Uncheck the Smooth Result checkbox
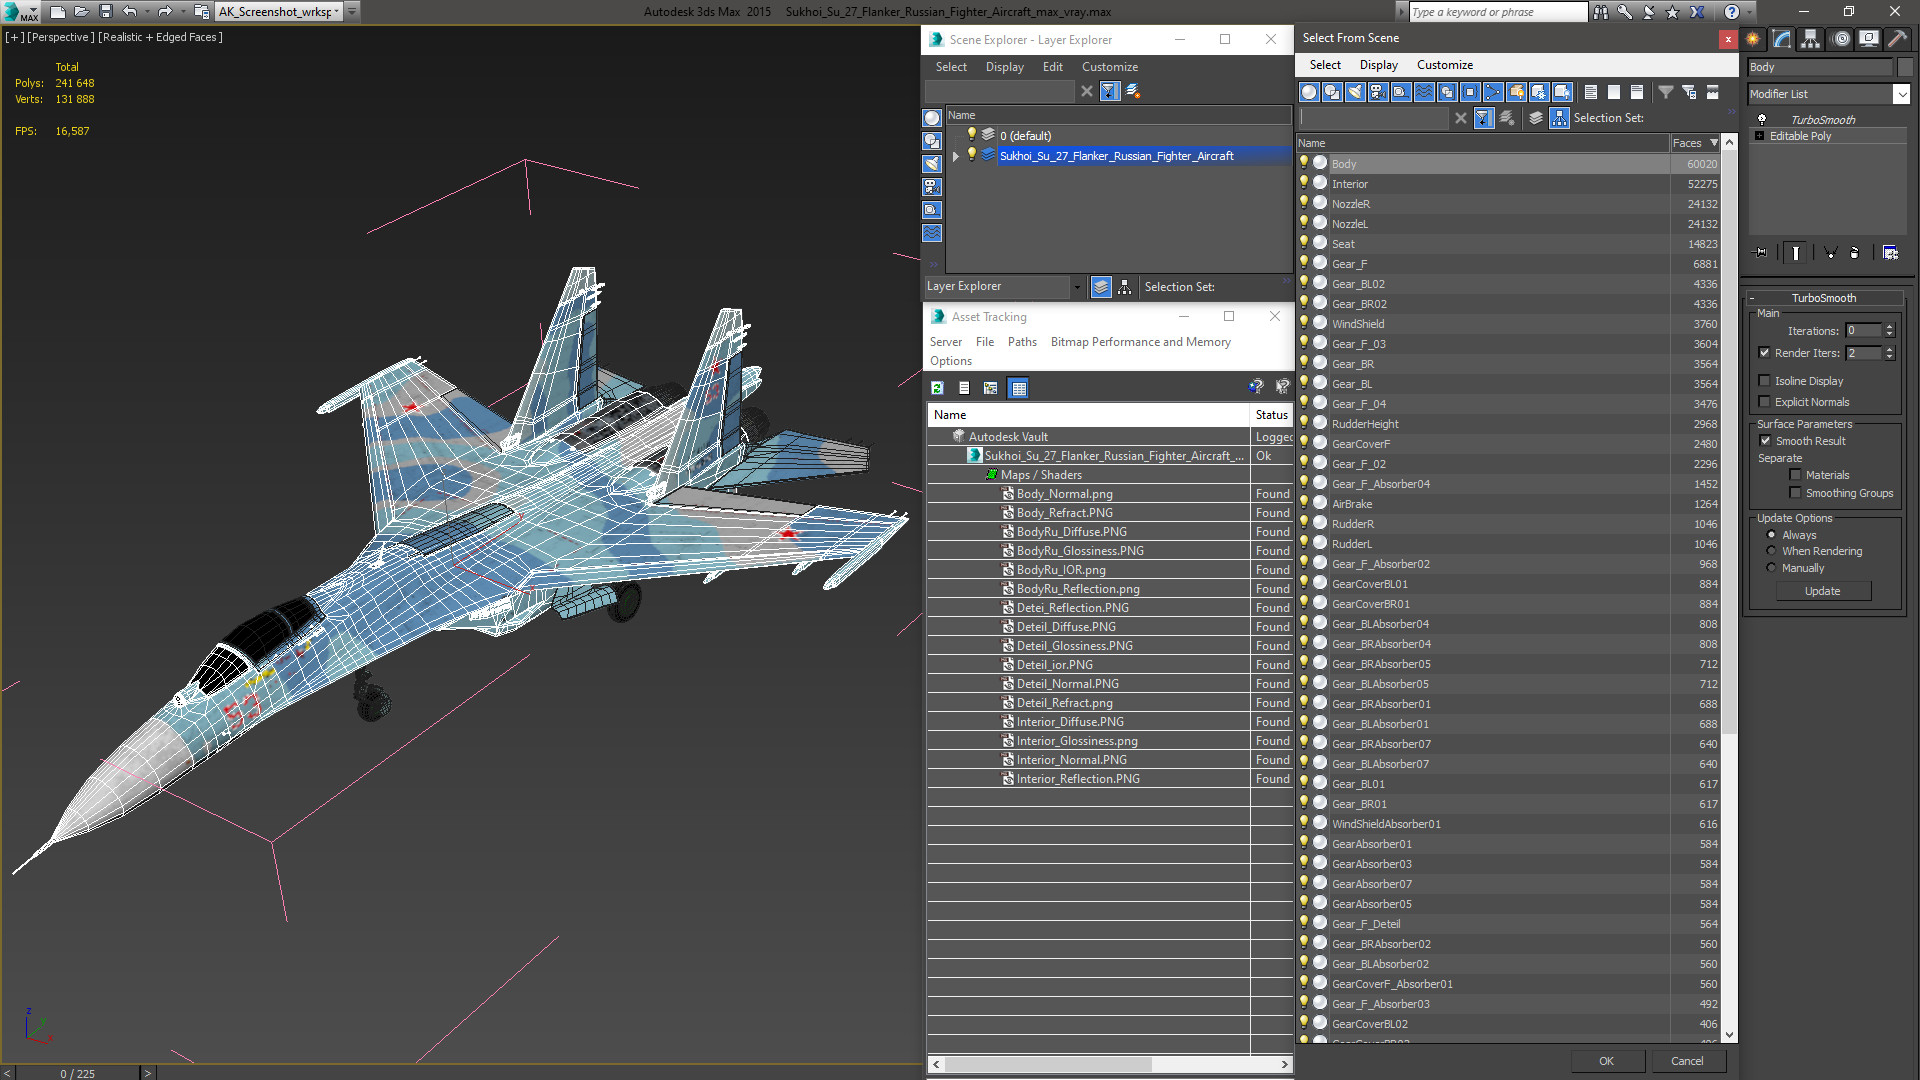The height and width of the screenshot is (1080, 1920). (x=1765, y=441)
